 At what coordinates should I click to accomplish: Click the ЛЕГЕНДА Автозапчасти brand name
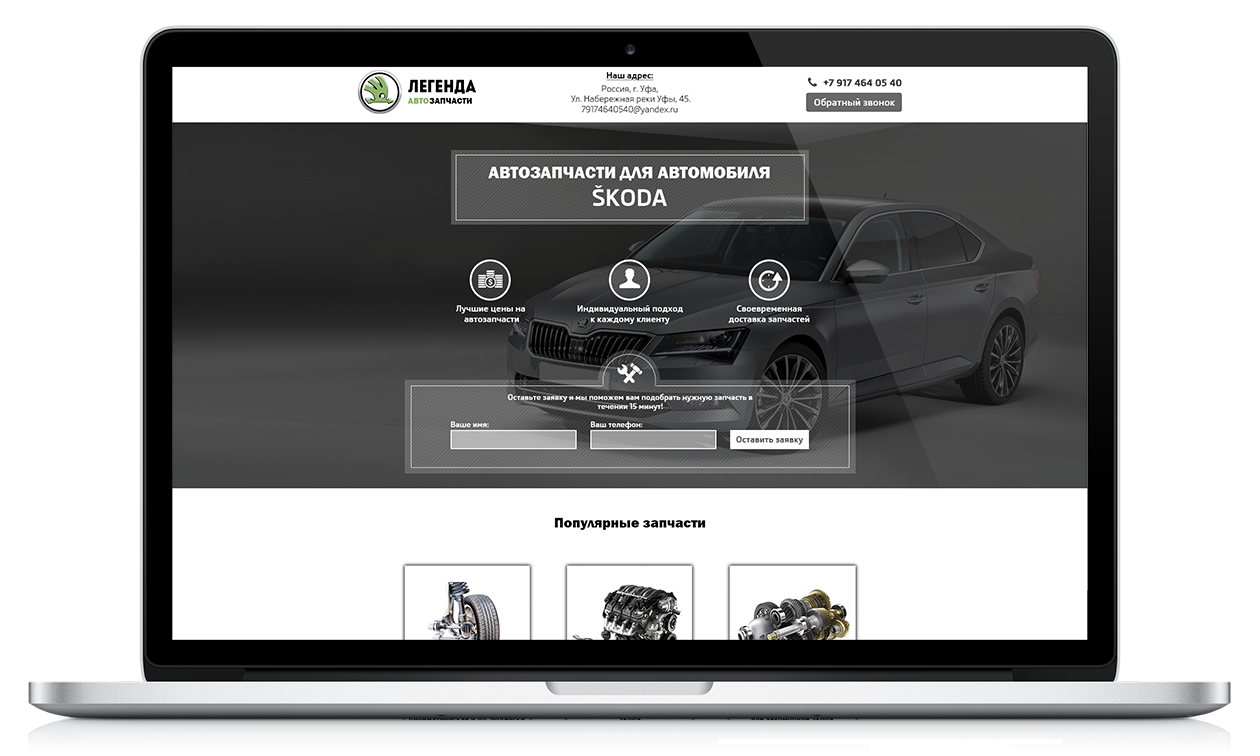click(x=441, y=92)
